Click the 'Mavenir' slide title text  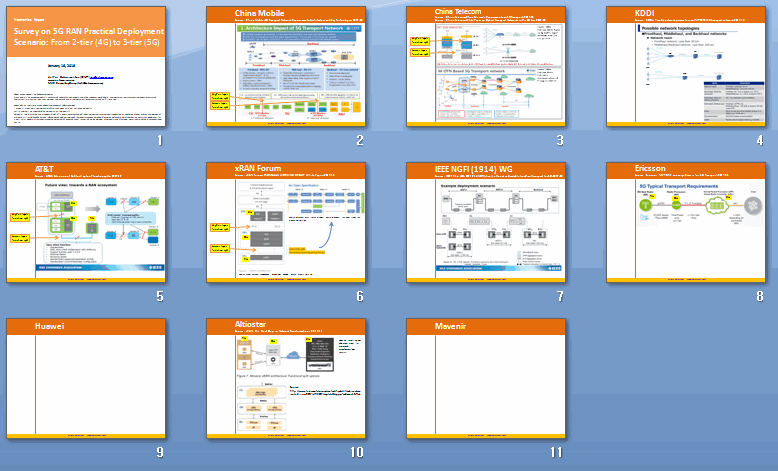(x=450, y=326)
